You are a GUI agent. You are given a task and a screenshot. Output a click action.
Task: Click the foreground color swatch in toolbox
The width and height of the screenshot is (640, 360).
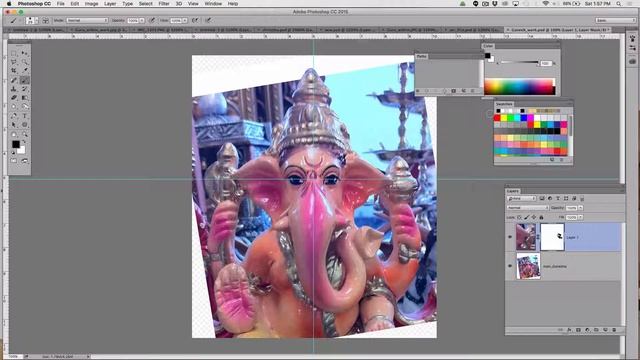point(16,144)
